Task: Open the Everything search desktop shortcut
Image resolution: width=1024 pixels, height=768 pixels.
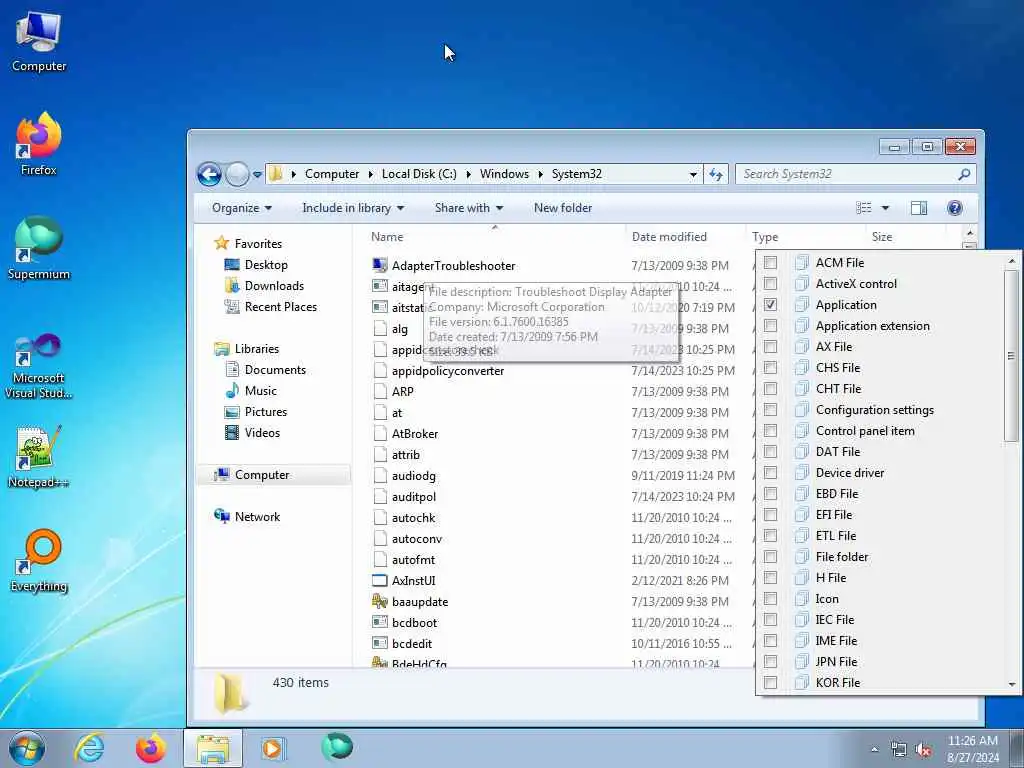Action: (39, 560)
